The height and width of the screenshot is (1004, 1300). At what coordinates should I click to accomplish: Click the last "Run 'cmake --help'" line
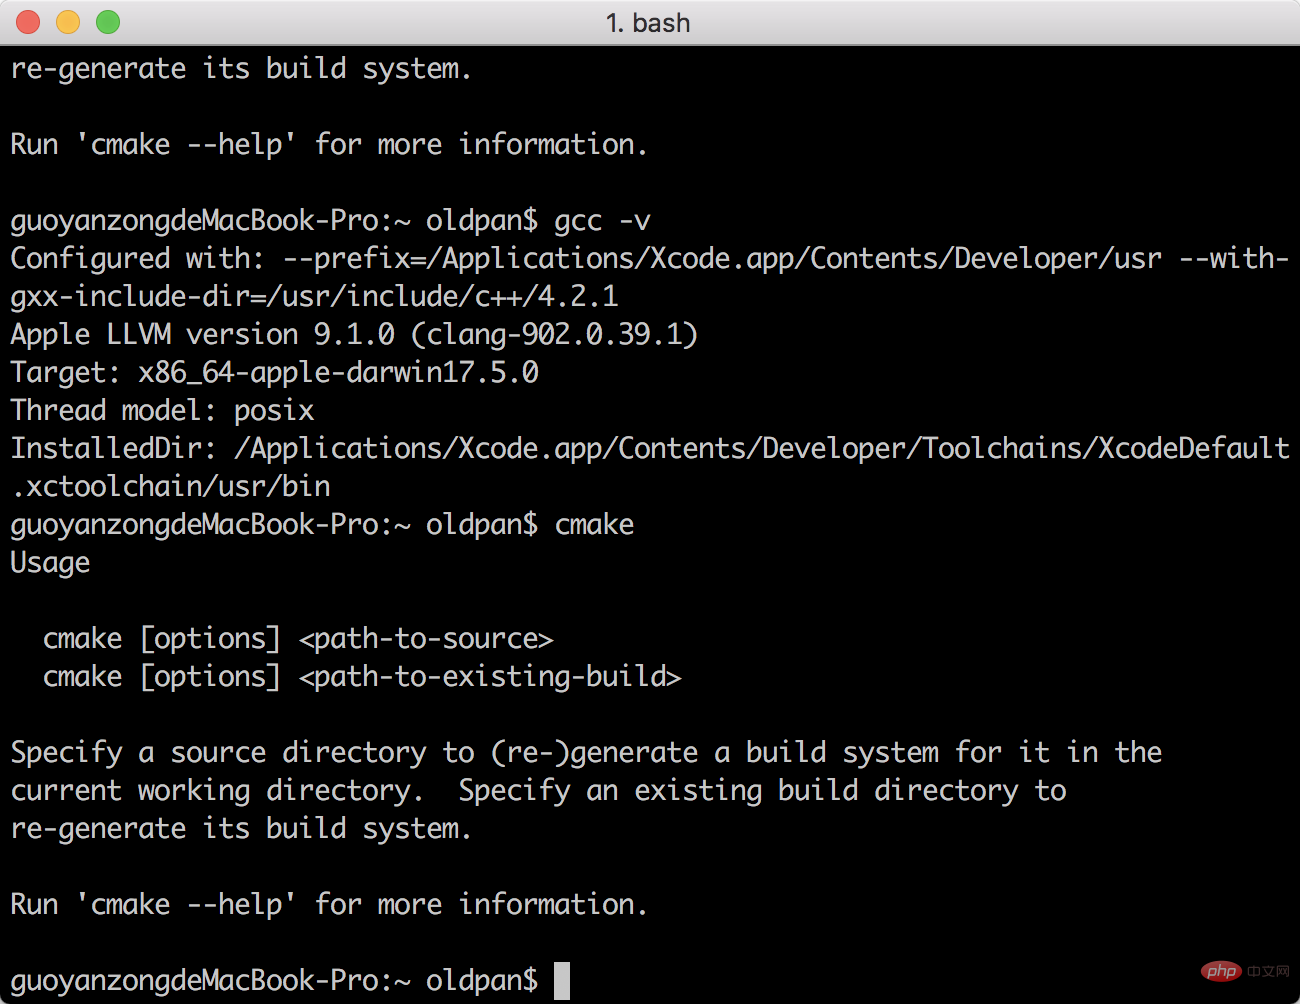pos(329,905)
